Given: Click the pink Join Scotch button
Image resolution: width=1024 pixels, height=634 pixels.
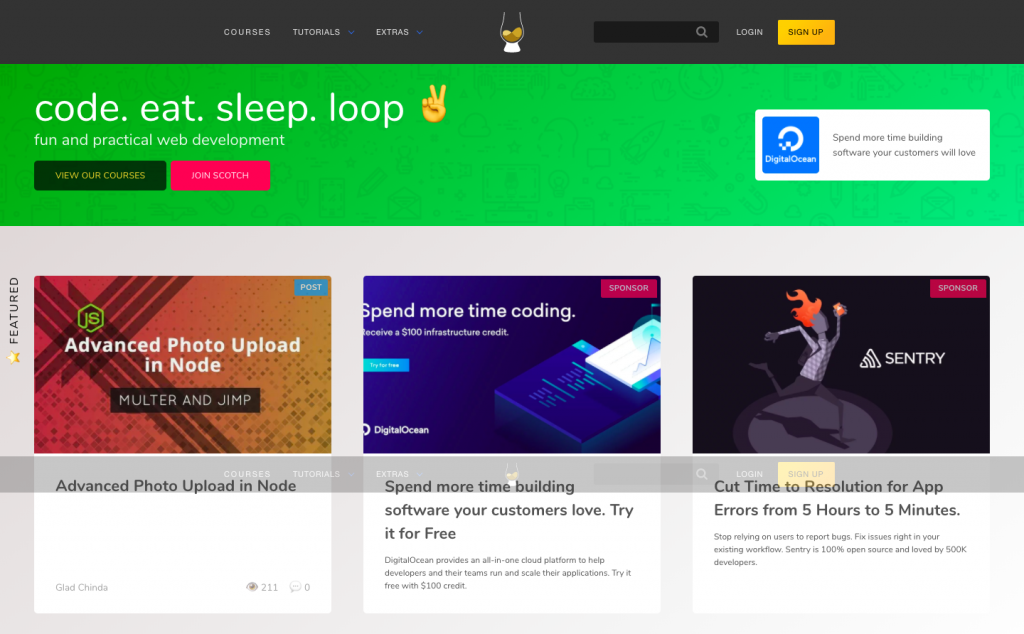Looking at the screenshot, I should [220, 176].
